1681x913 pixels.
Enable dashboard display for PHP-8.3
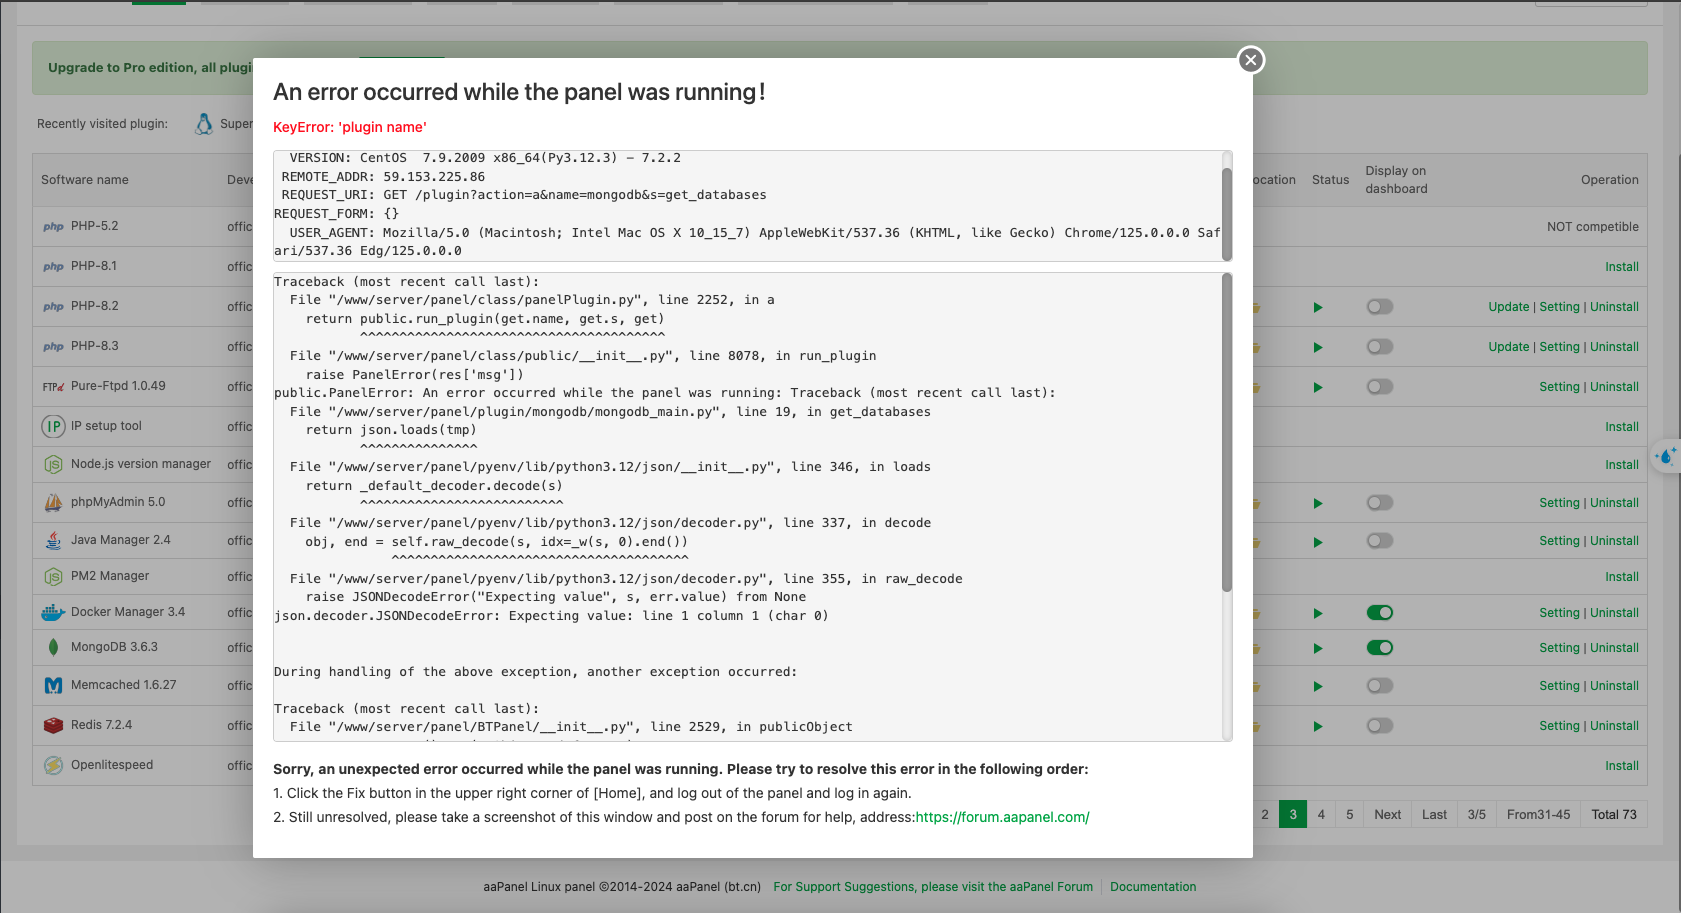pos(1380,347)
